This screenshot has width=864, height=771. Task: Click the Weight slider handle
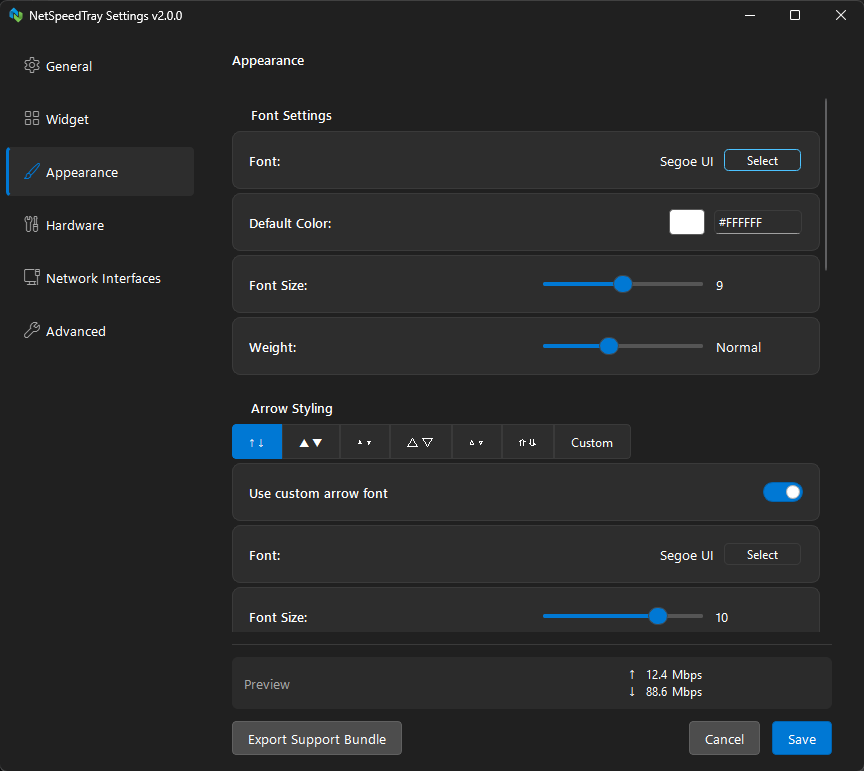click(609, 346)
